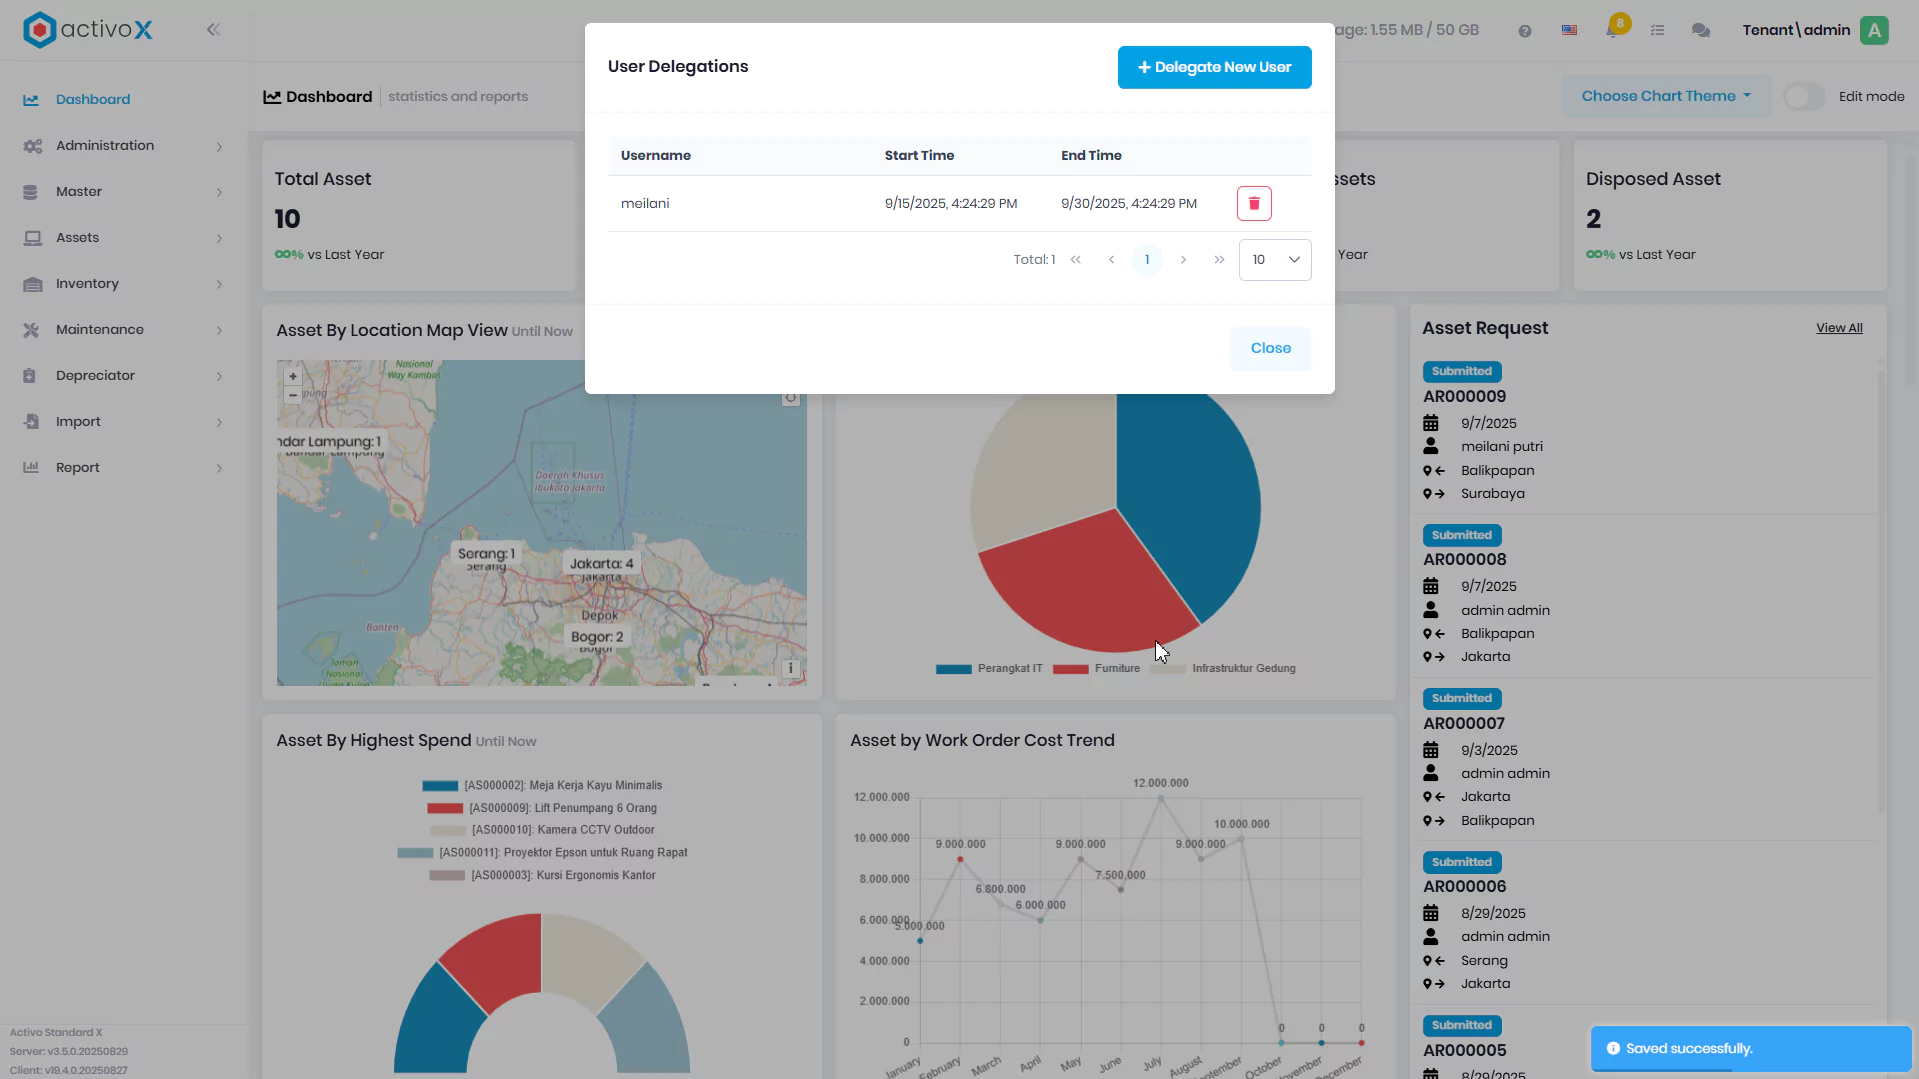
Task: Select page 1 in delegations pagination
Action: point(1147,260)
